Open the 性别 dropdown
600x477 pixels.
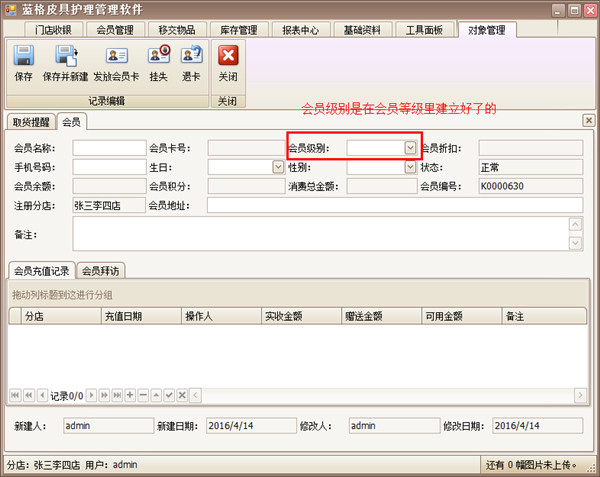(x=410, y=167)
